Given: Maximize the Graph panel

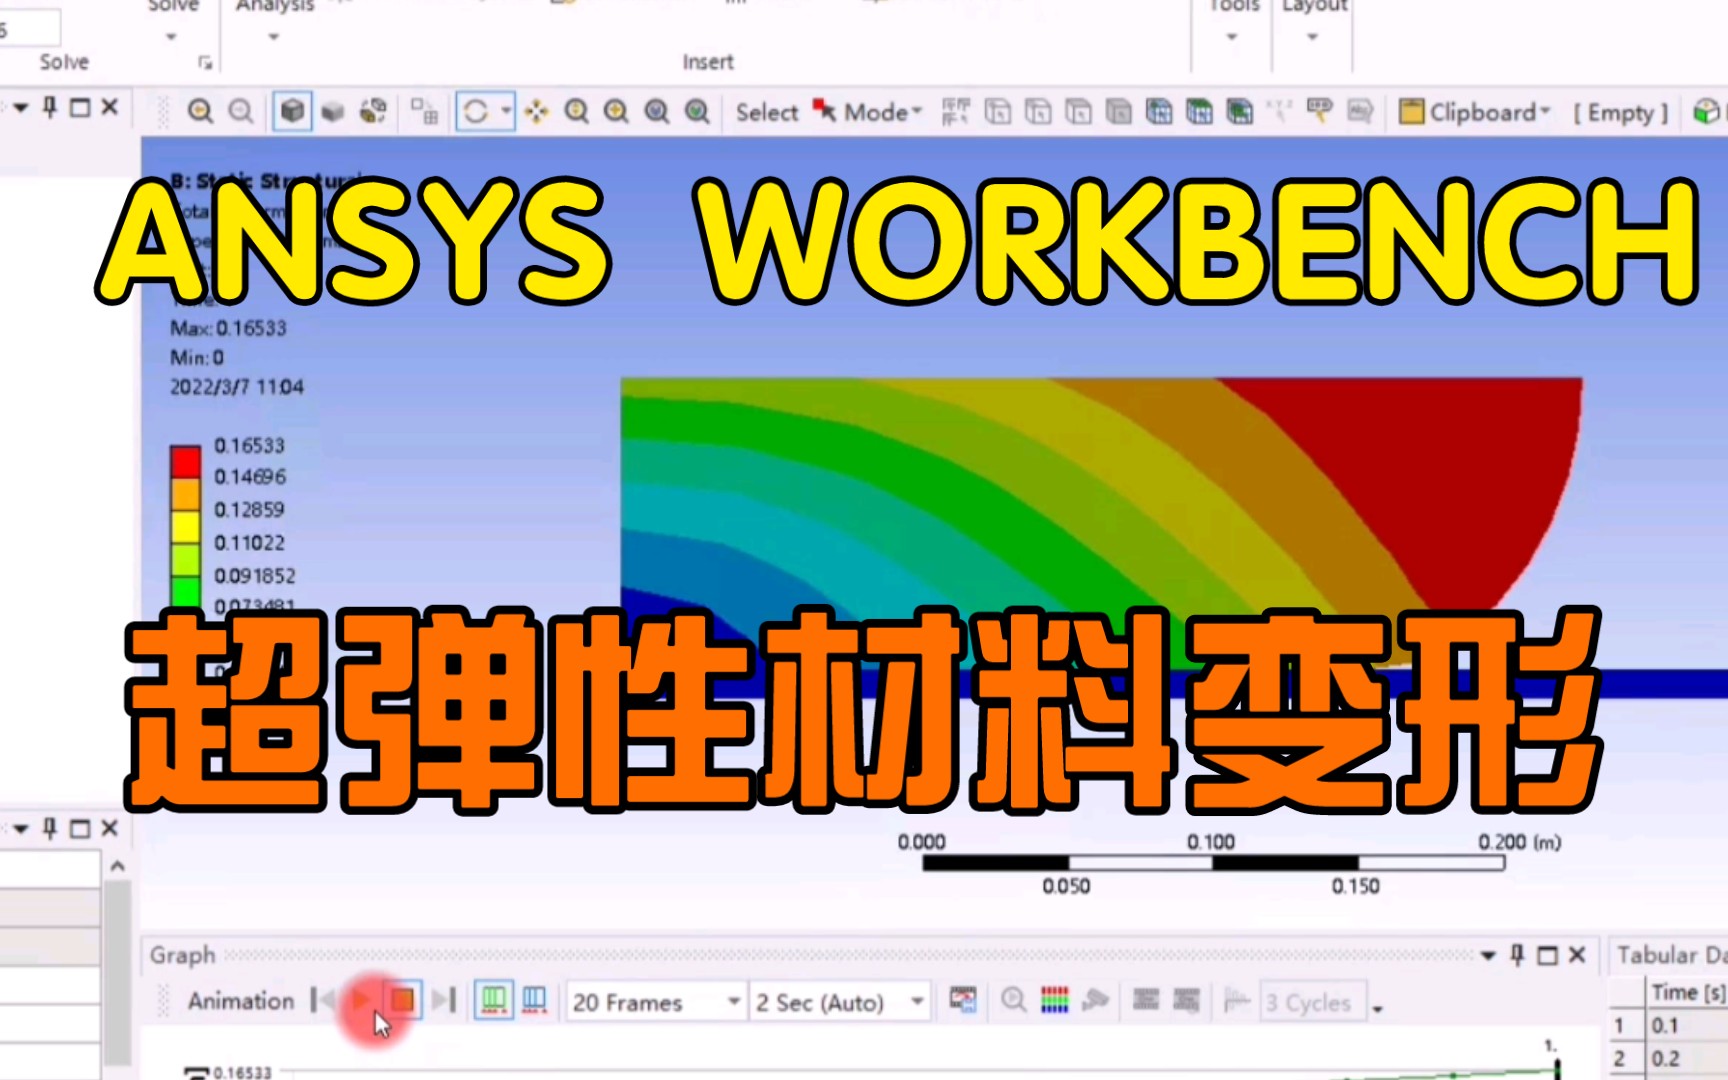Looking at the screenshot, I should tap(1547, 955).
